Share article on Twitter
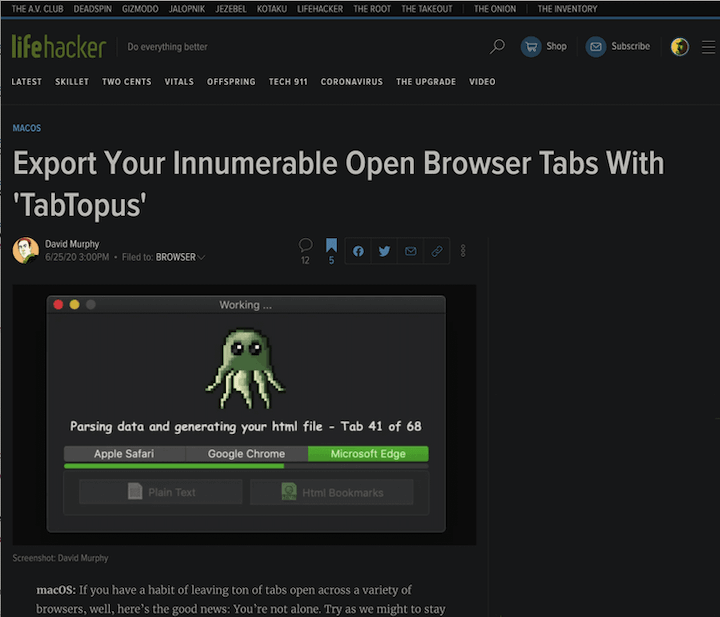Screen dimensions: 720x617 384,251
